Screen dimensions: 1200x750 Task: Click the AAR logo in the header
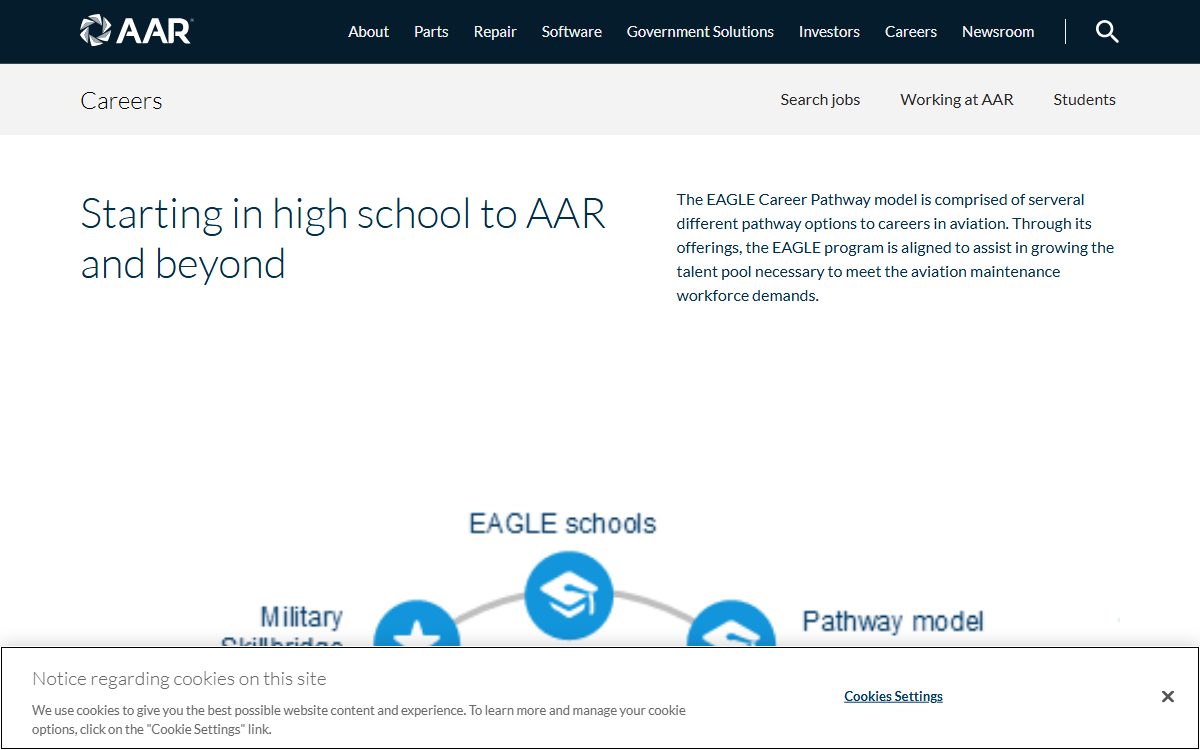point(136,31)
